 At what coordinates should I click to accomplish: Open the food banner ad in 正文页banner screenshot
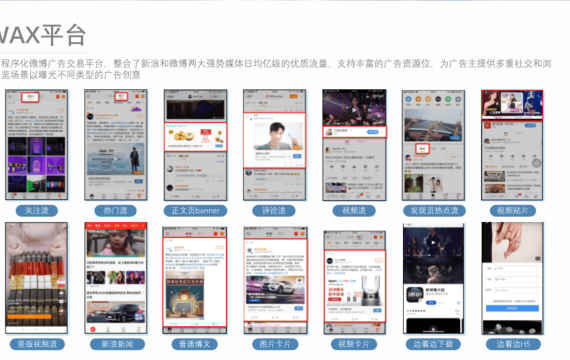196,137
